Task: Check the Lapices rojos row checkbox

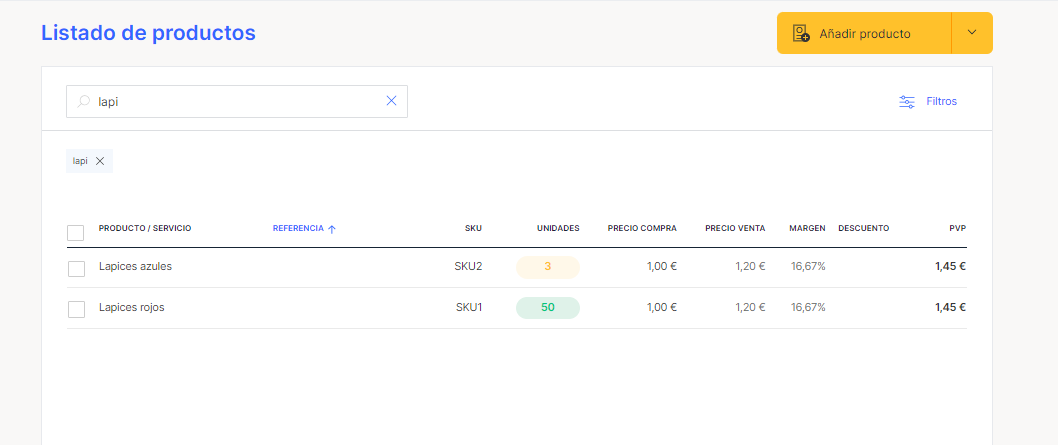Action: click(76, 309)
